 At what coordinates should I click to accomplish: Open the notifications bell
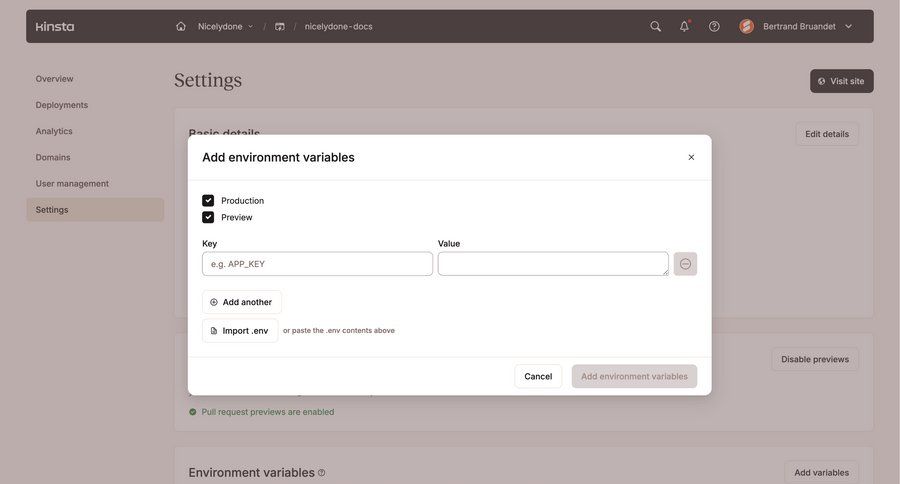click(x=684, y=26)
